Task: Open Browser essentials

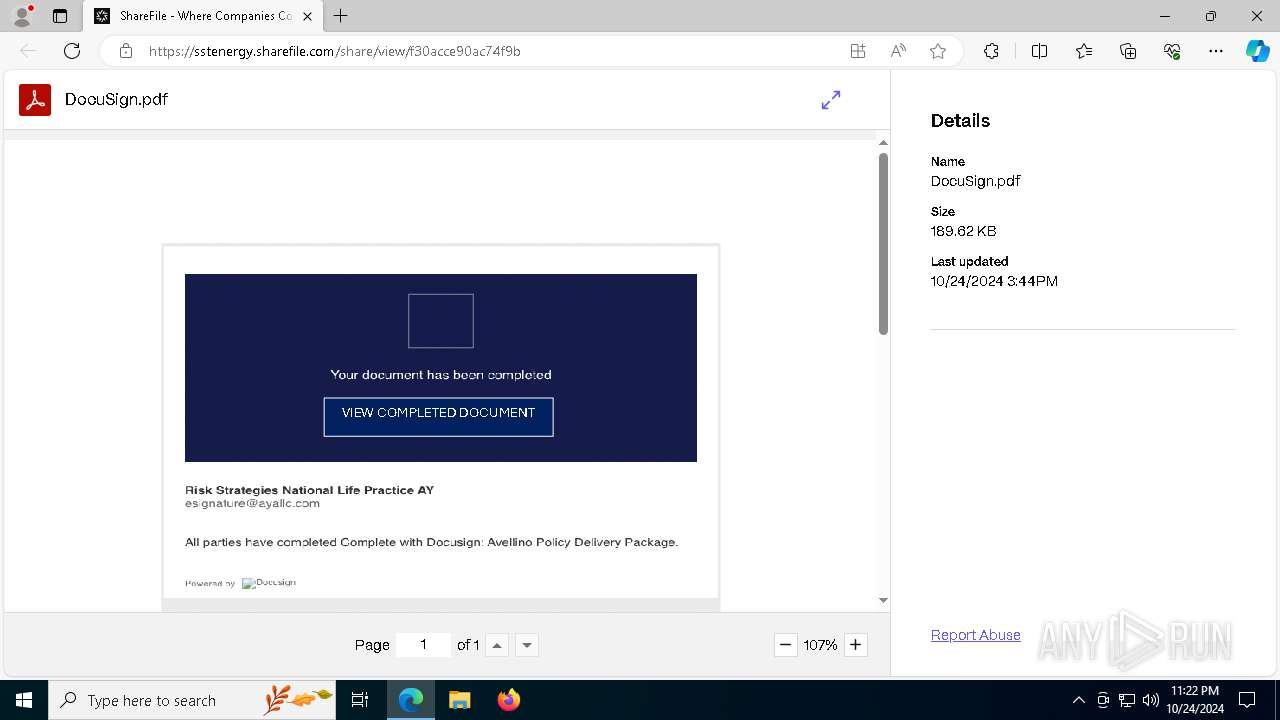Action: click(1172, 51)
